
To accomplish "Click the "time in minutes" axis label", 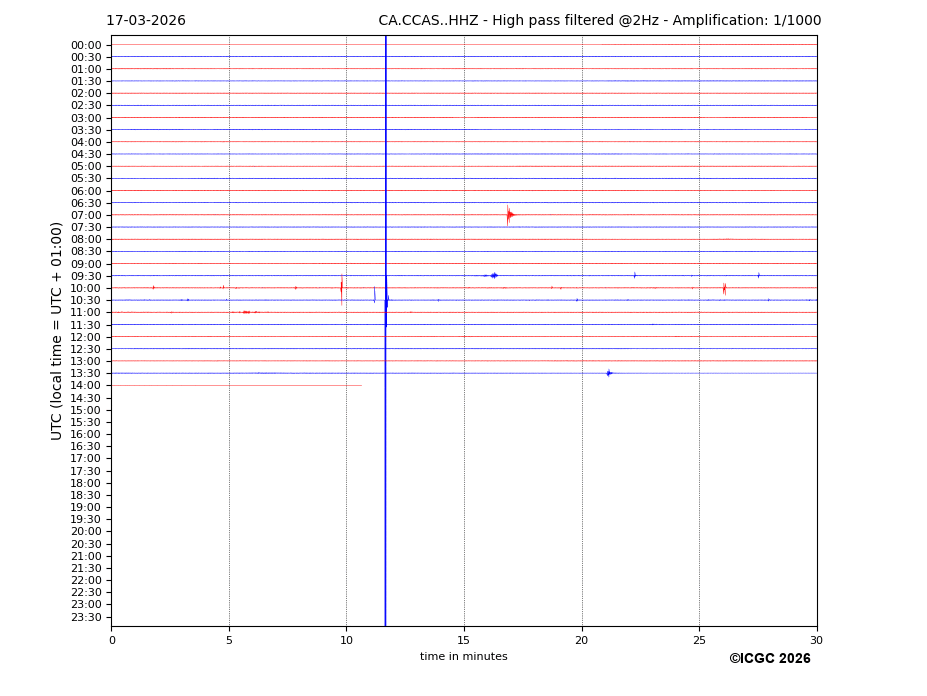I will coord(463,657).
